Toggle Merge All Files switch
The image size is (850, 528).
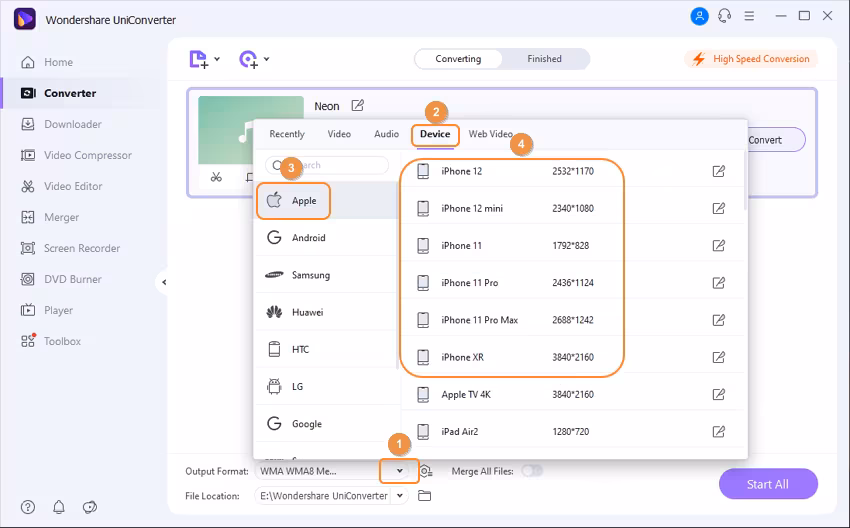532,471
